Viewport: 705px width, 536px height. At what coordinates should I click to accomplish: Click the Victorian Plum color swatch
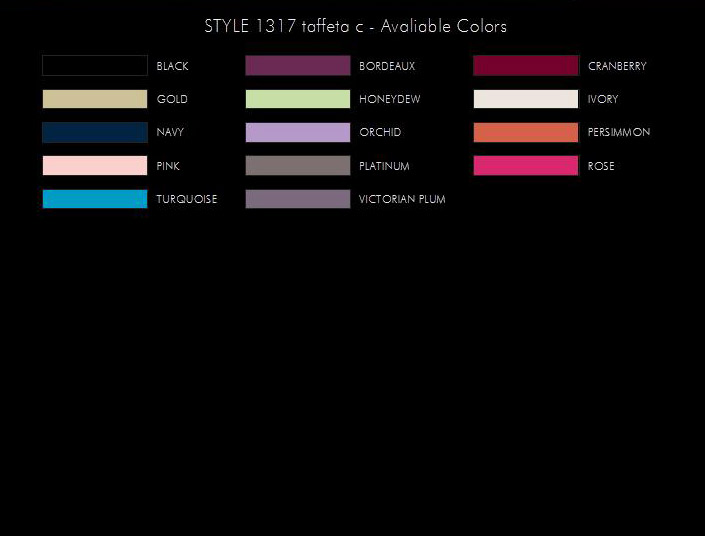click(298, 199)
